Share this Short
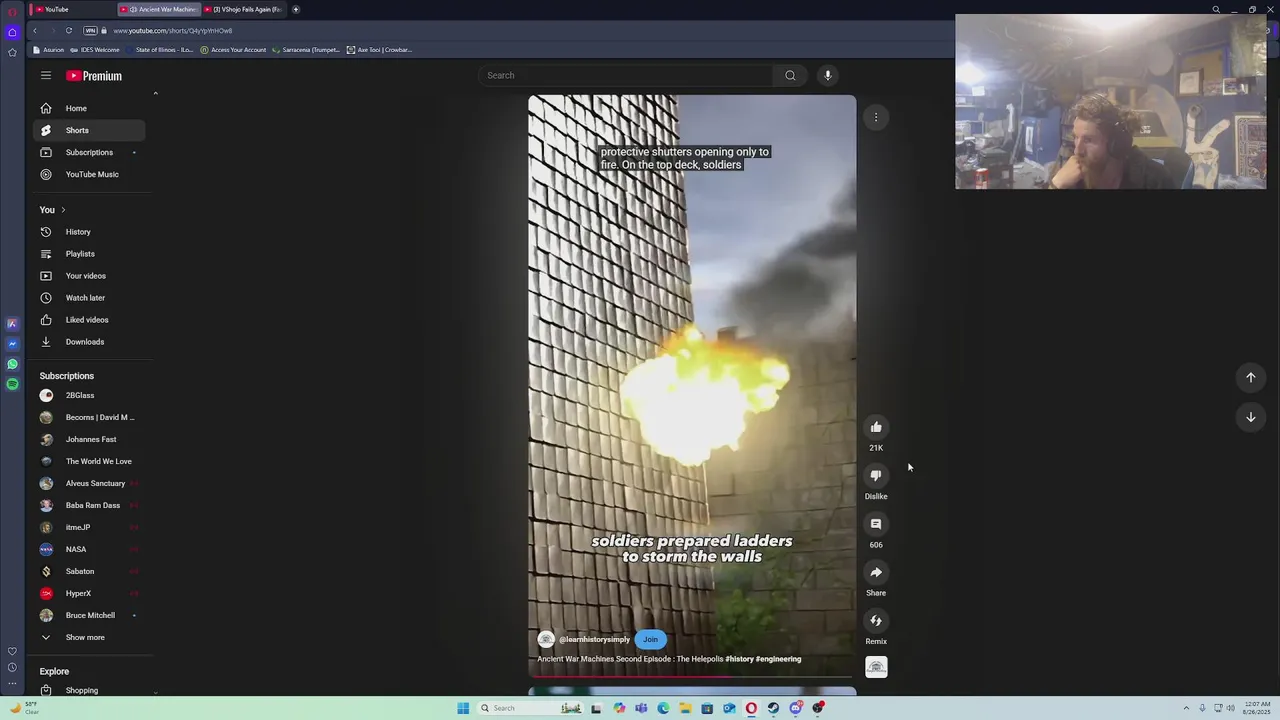The height and width of the screenshot is (720, 1280). [x=876, y=572]
